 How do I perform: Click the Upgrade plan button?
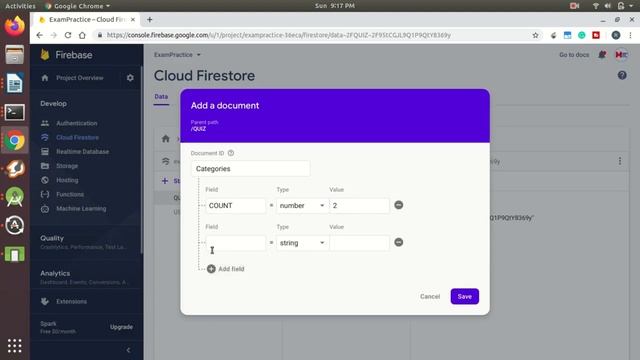point(121,327)
